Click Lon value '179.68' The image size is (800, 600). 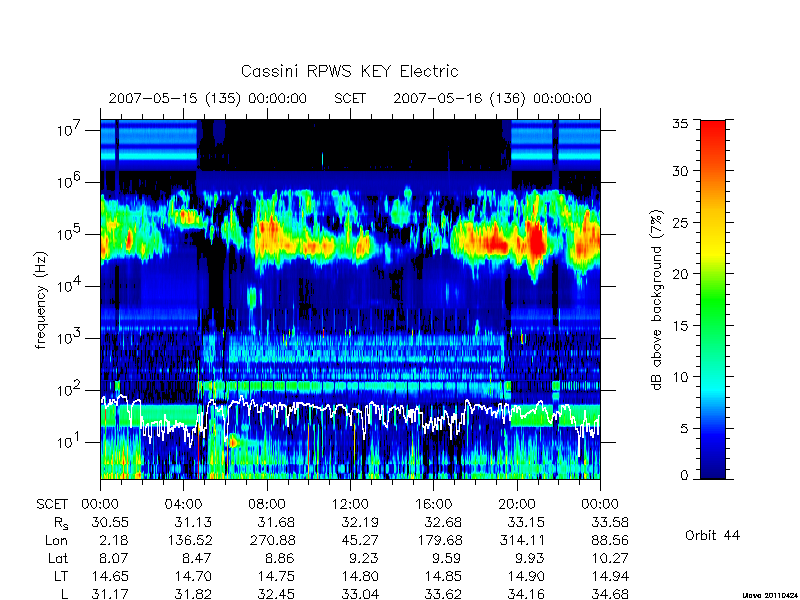[x=439, y=540]
